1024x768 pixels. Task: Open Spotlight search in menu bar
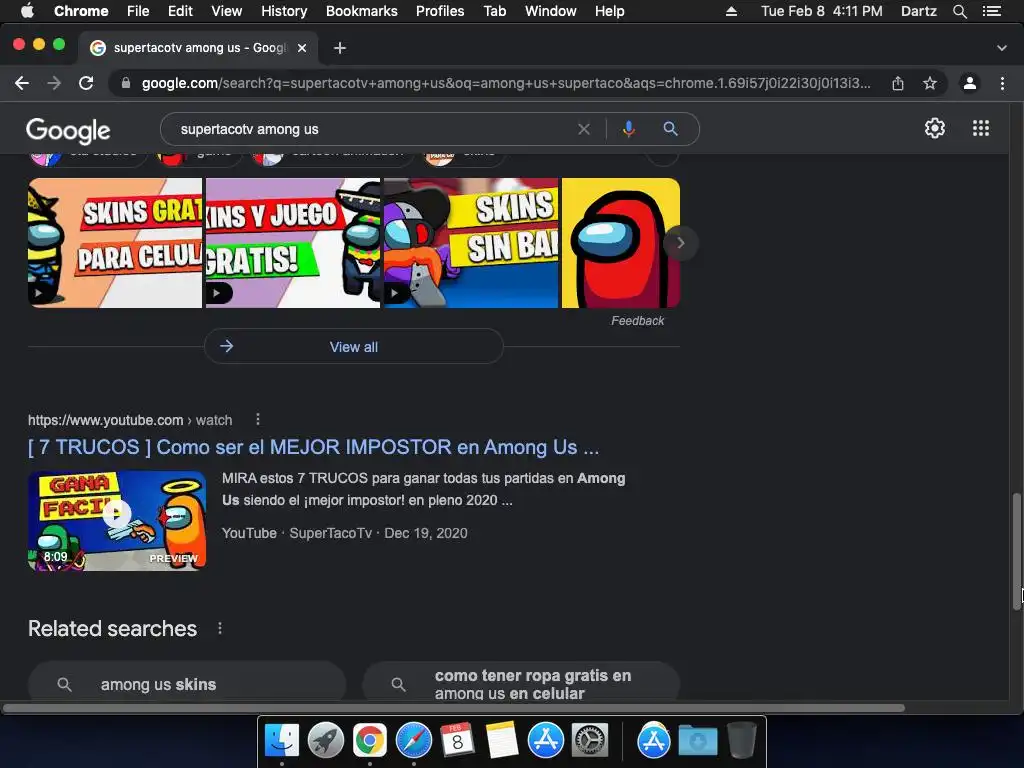(x=959, y=11)
